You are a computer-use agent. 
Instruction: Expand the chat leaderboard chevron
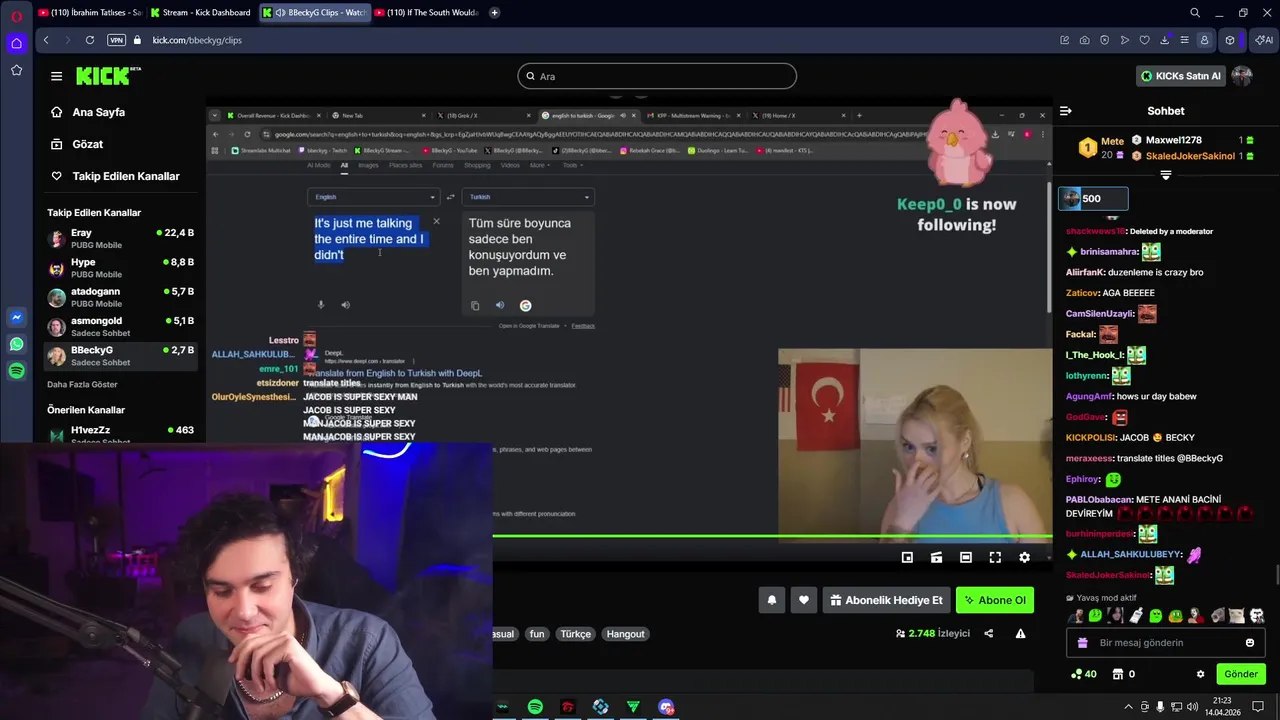point(1165,175)
